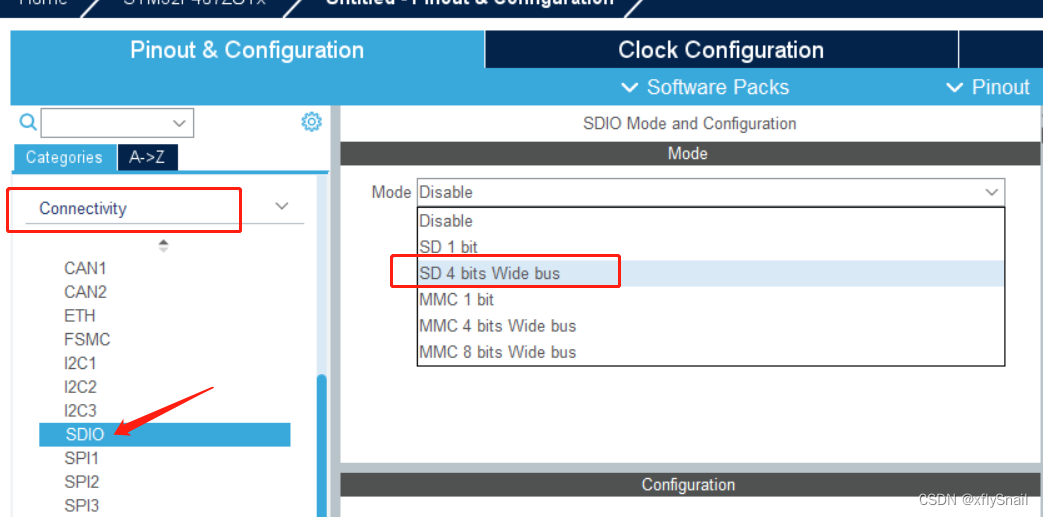Select MMC 8 bits Wide bus

[497, 352]
